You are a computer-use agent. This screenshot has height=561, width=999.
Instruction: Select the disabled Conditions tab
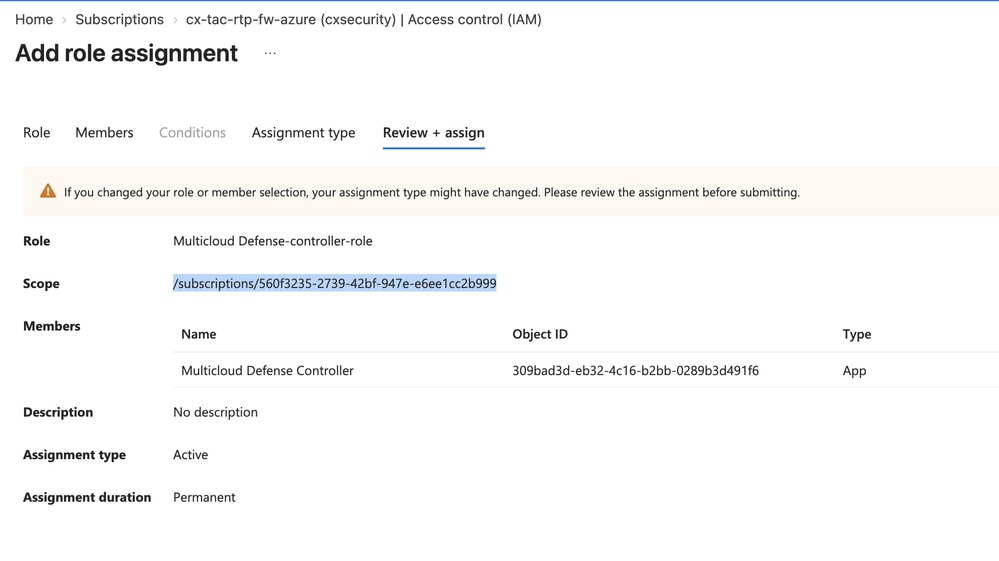pyautogui.click(x=192, y=132)
